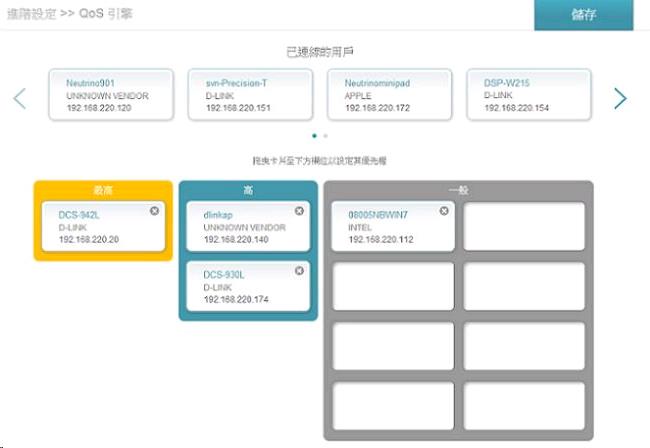
Task: Remove dlinkap card from high priority
Action: [299, 211]
